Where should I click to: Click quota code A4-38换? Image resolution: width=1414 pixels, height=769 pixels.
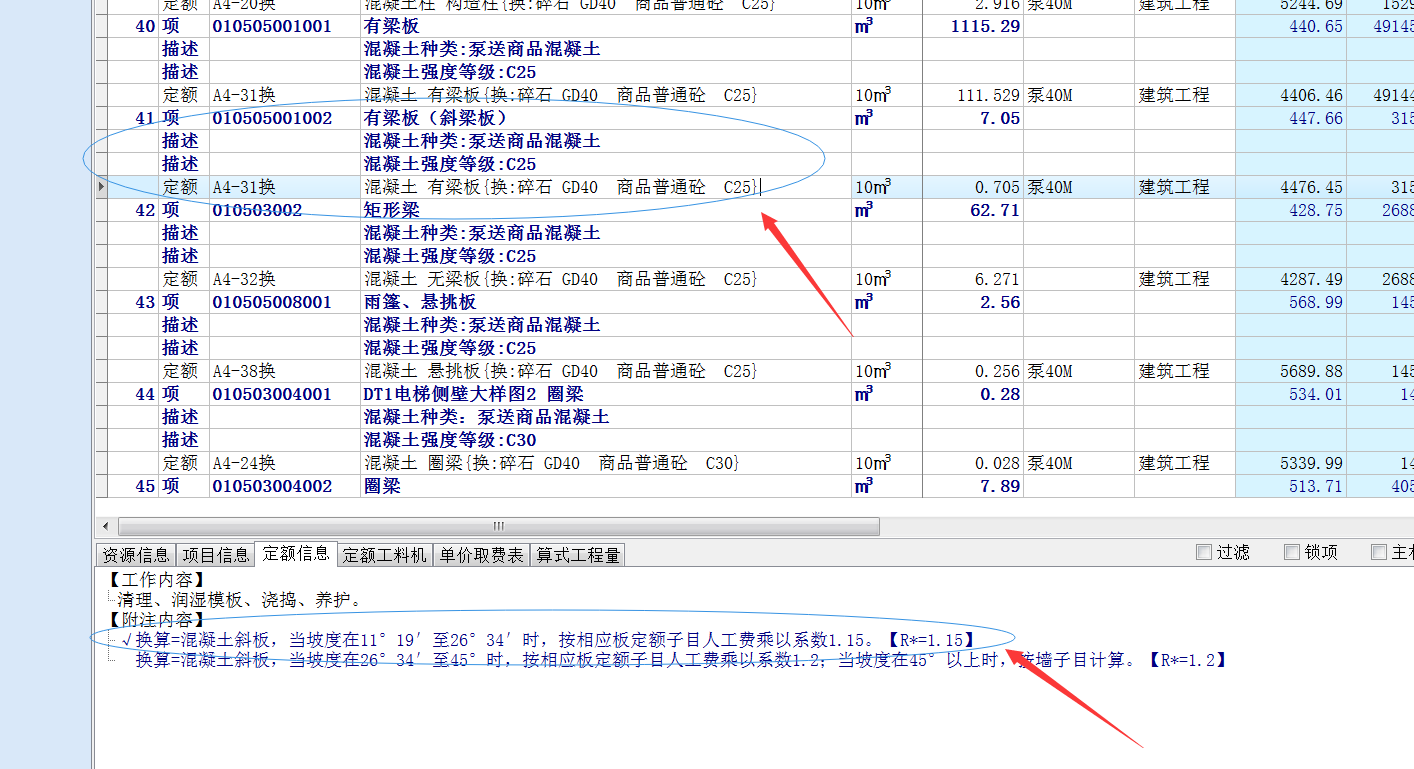244,371
